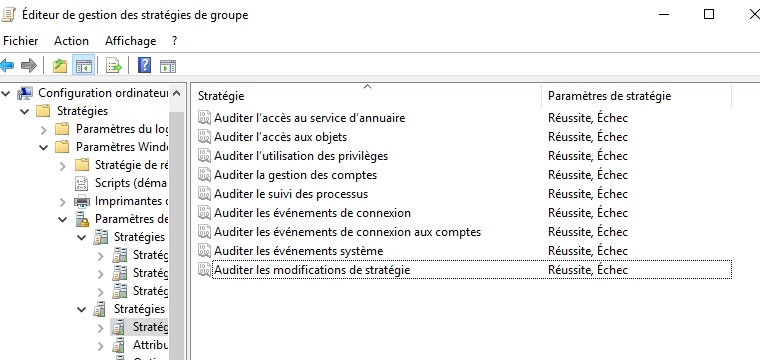Expand the Attribu... tree node
760x360 pixels.
pyautogui.click(x=101, y=346)
